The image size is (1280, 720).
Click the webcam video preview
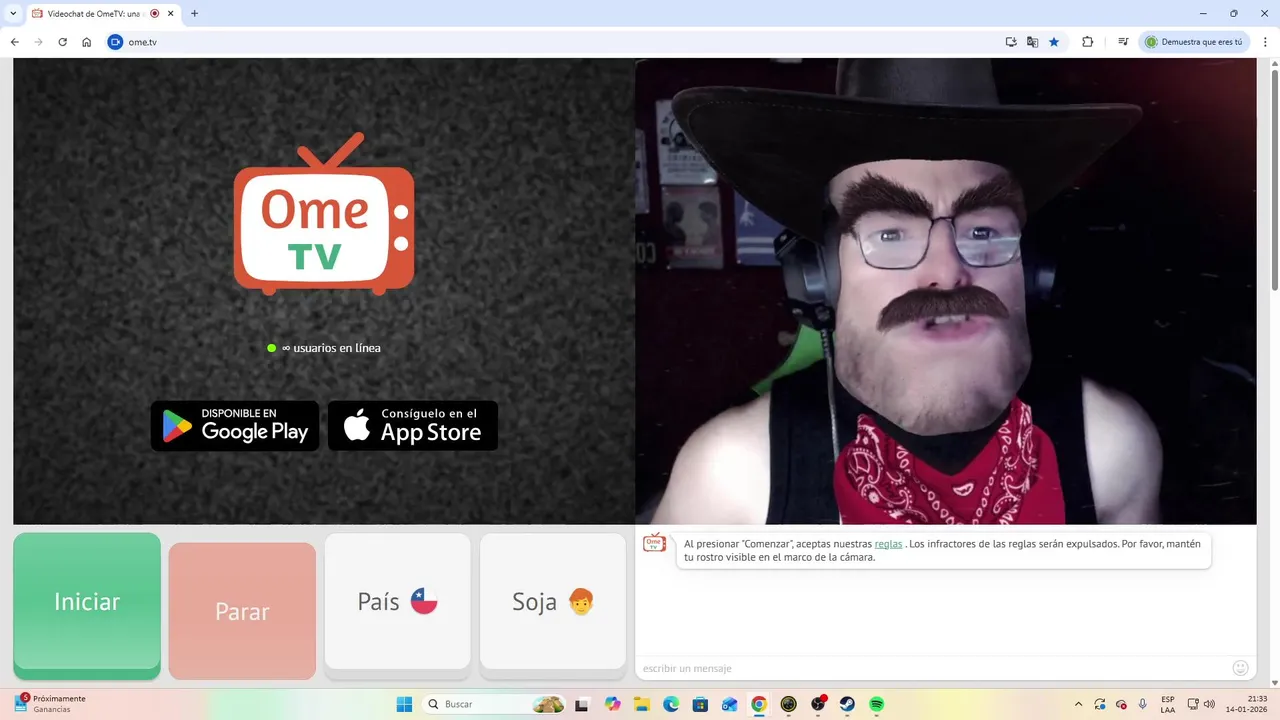[x=945, y=291]
